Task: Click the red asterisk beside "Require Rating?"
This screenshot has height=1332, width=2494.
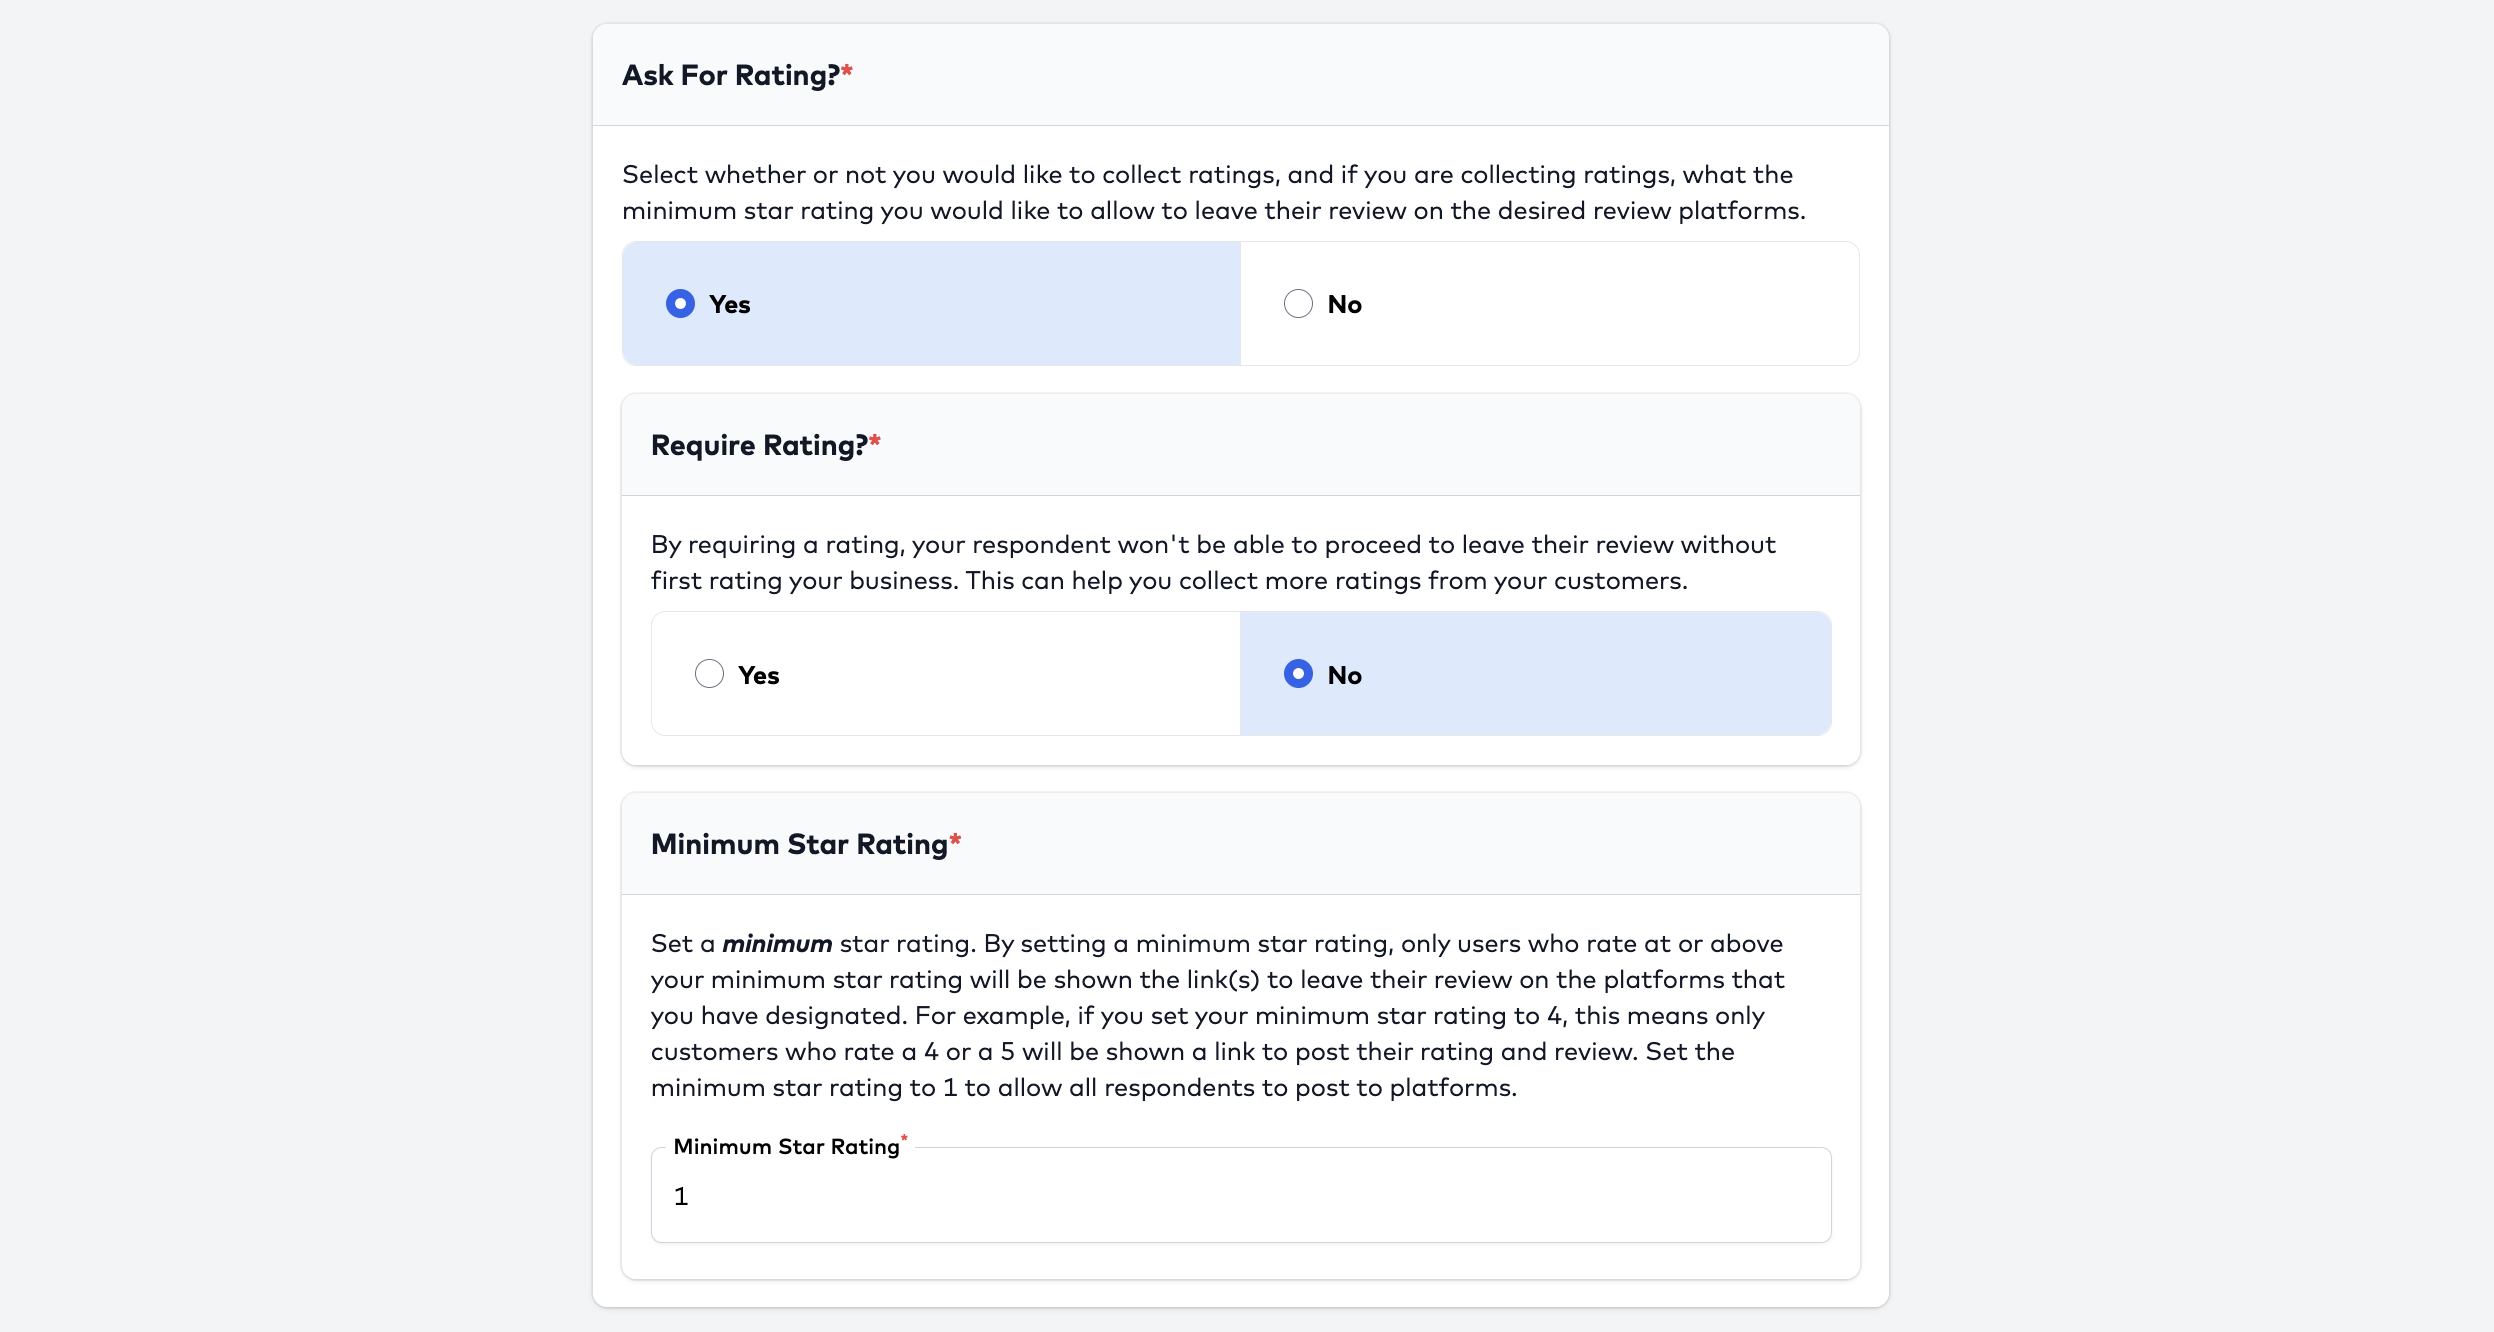Action: point(875,440)
